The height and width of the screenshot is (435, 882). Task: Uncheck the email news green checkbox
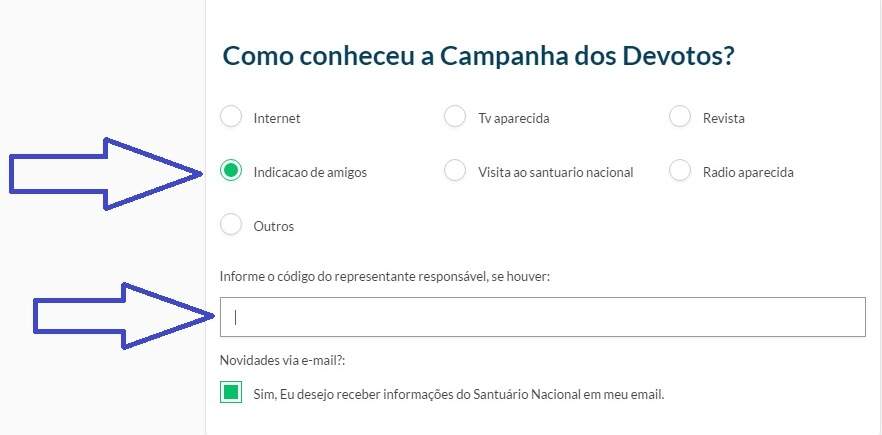(231, 393)
